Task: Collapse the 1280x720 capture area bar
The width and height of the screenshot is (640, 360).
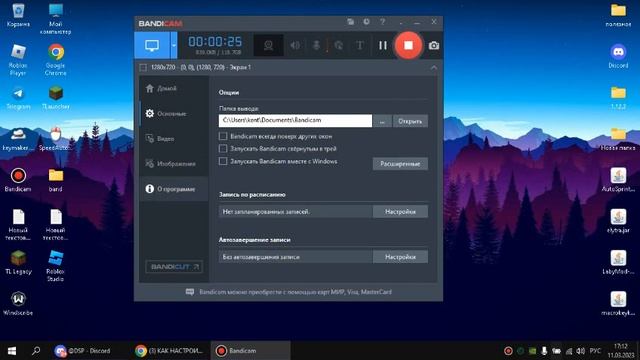Action: point(434,67)
